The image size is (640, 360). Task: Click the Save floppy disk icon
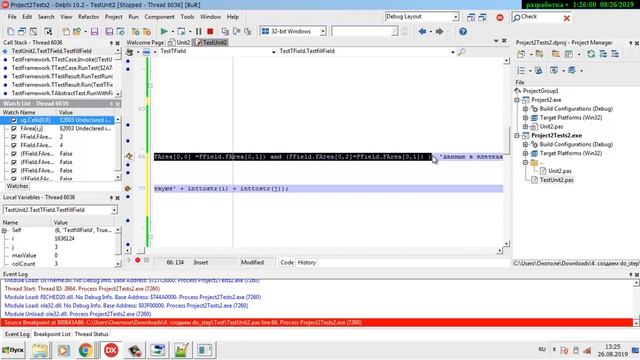[94, 31]
